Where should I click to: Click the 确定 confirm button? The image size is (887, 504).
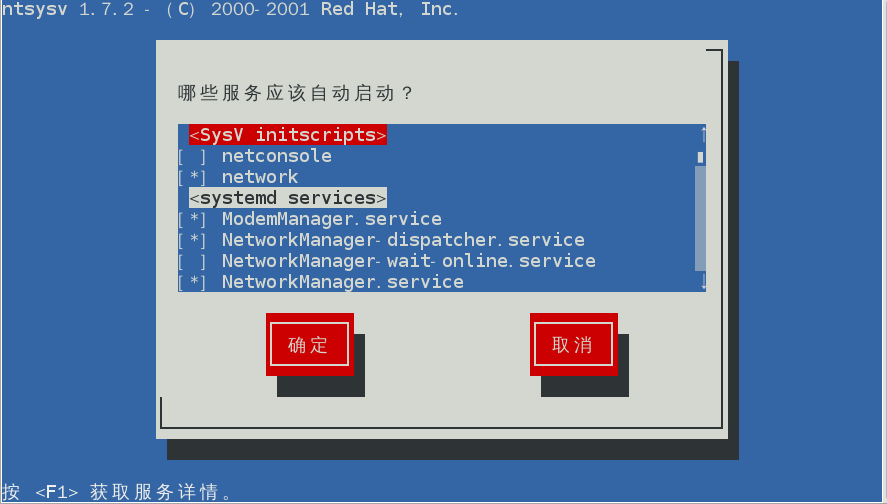[309, 344]
